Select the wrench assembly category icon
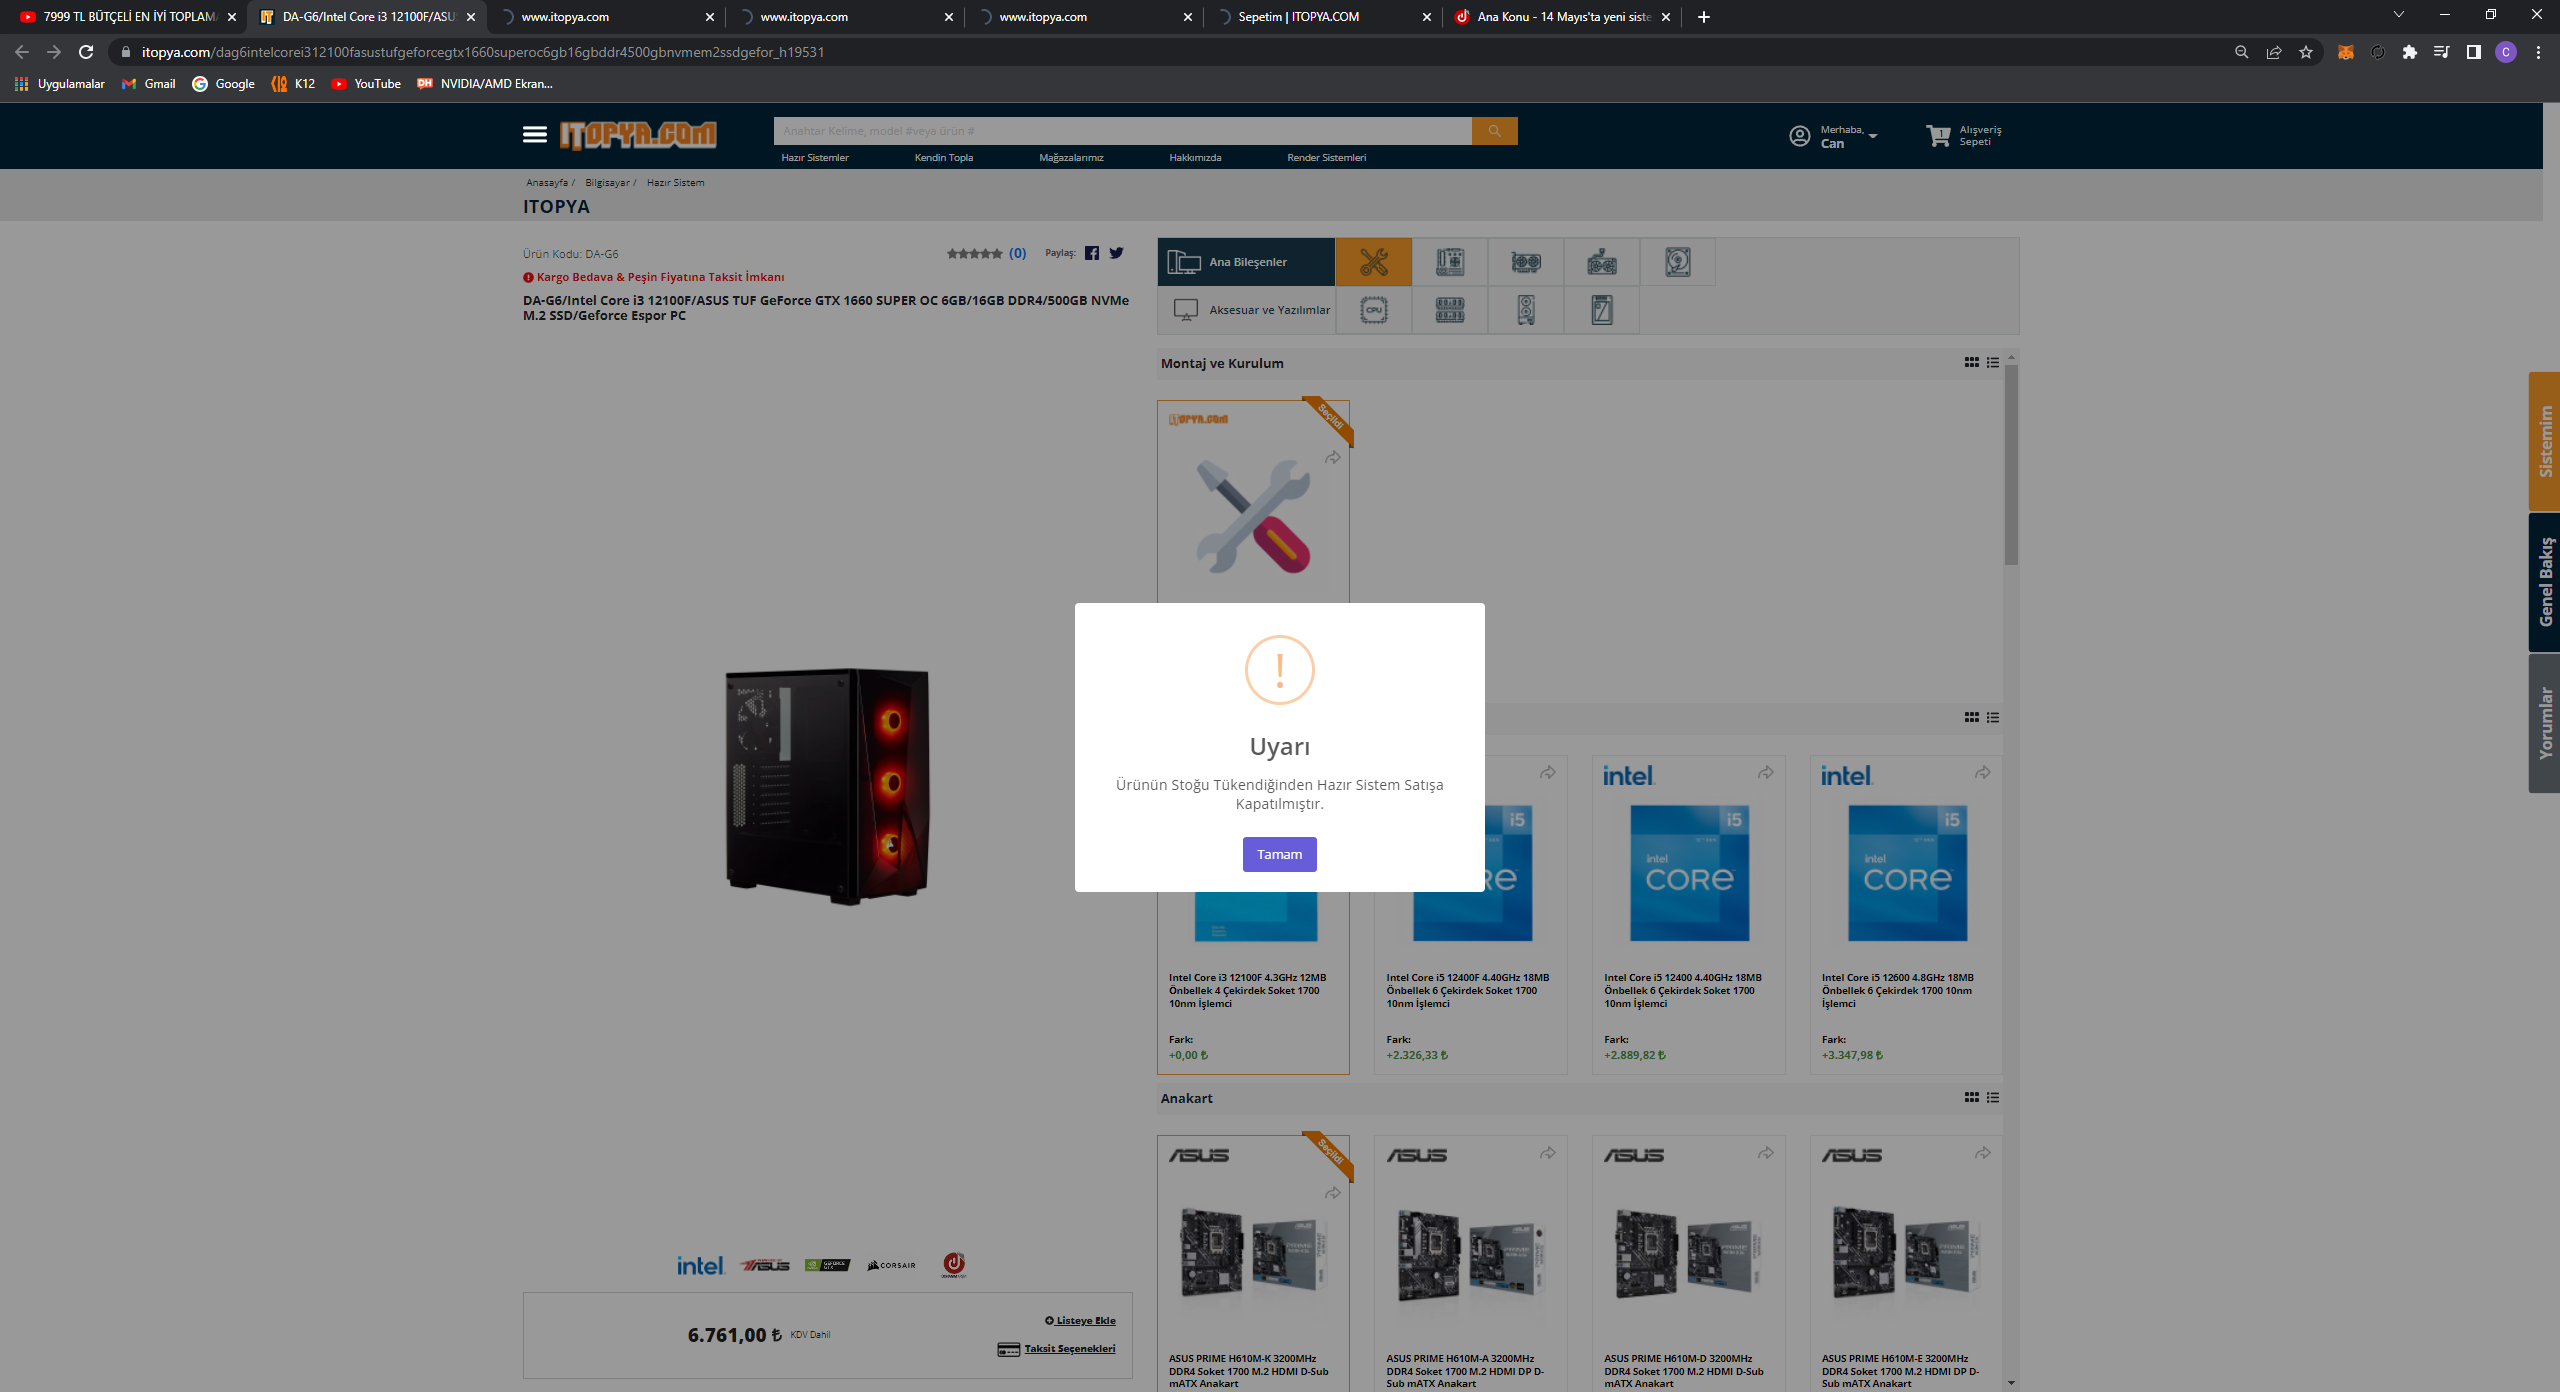Viewport: 2560px width, 1392px height. tap(1373, 262)
